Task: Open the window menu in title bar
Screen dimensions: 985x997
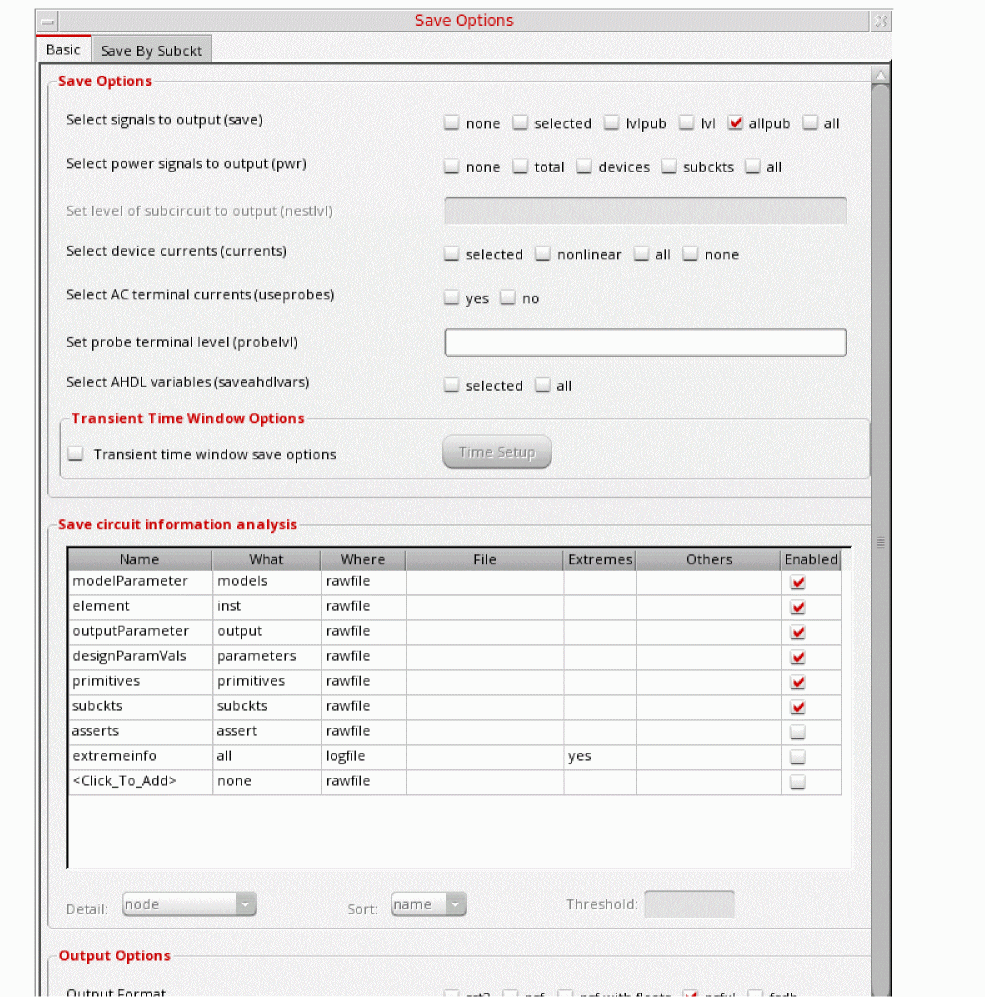Action: tap(47, 21)
